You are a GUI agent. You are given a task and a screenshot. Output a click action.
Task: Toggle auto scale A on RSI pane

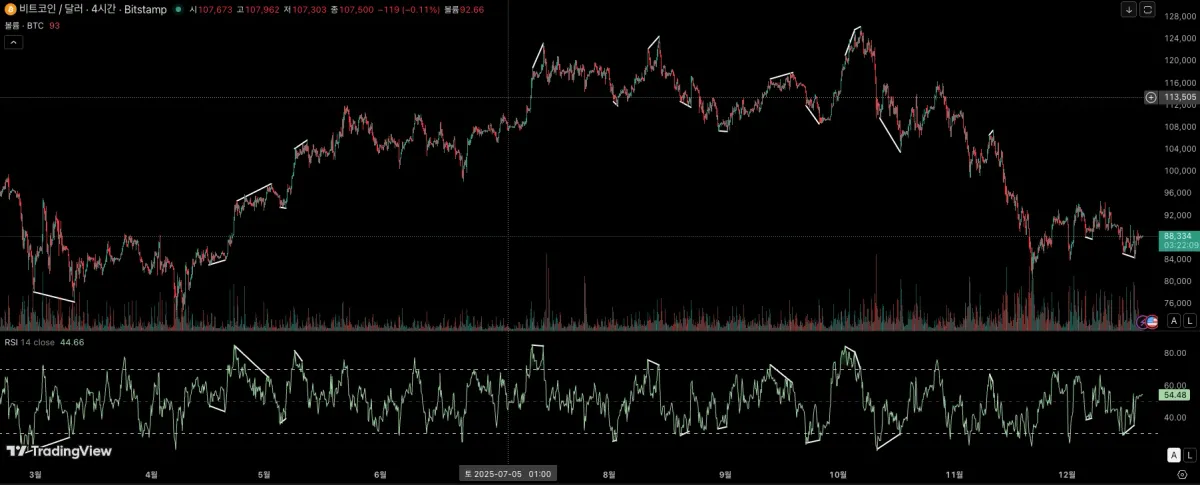[1174, 455]
